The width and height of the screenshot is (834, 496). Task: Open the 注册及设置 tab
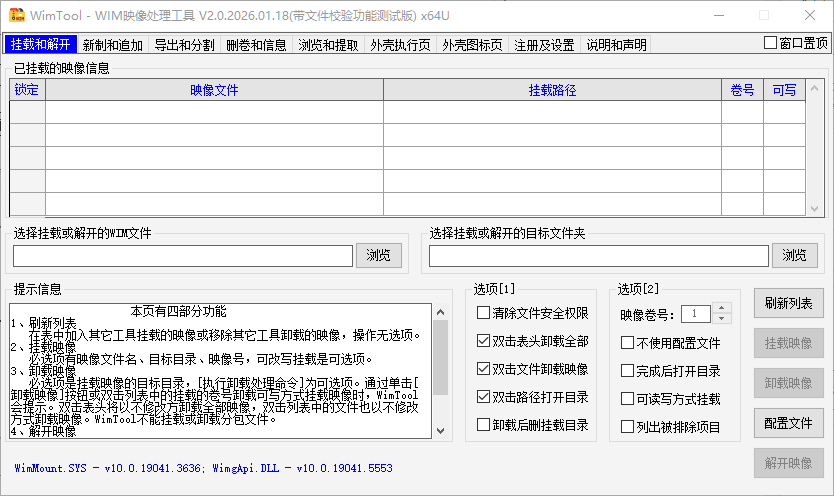point(544,45)
